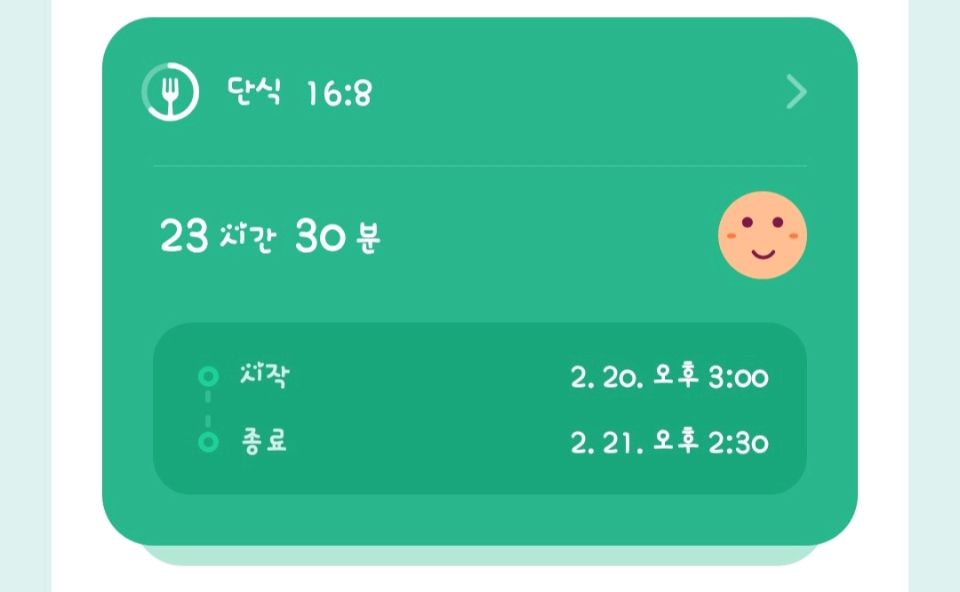Click the 종료 end circle marker
The width and height of the screenshot is (960, 592).
coord(208,442)
